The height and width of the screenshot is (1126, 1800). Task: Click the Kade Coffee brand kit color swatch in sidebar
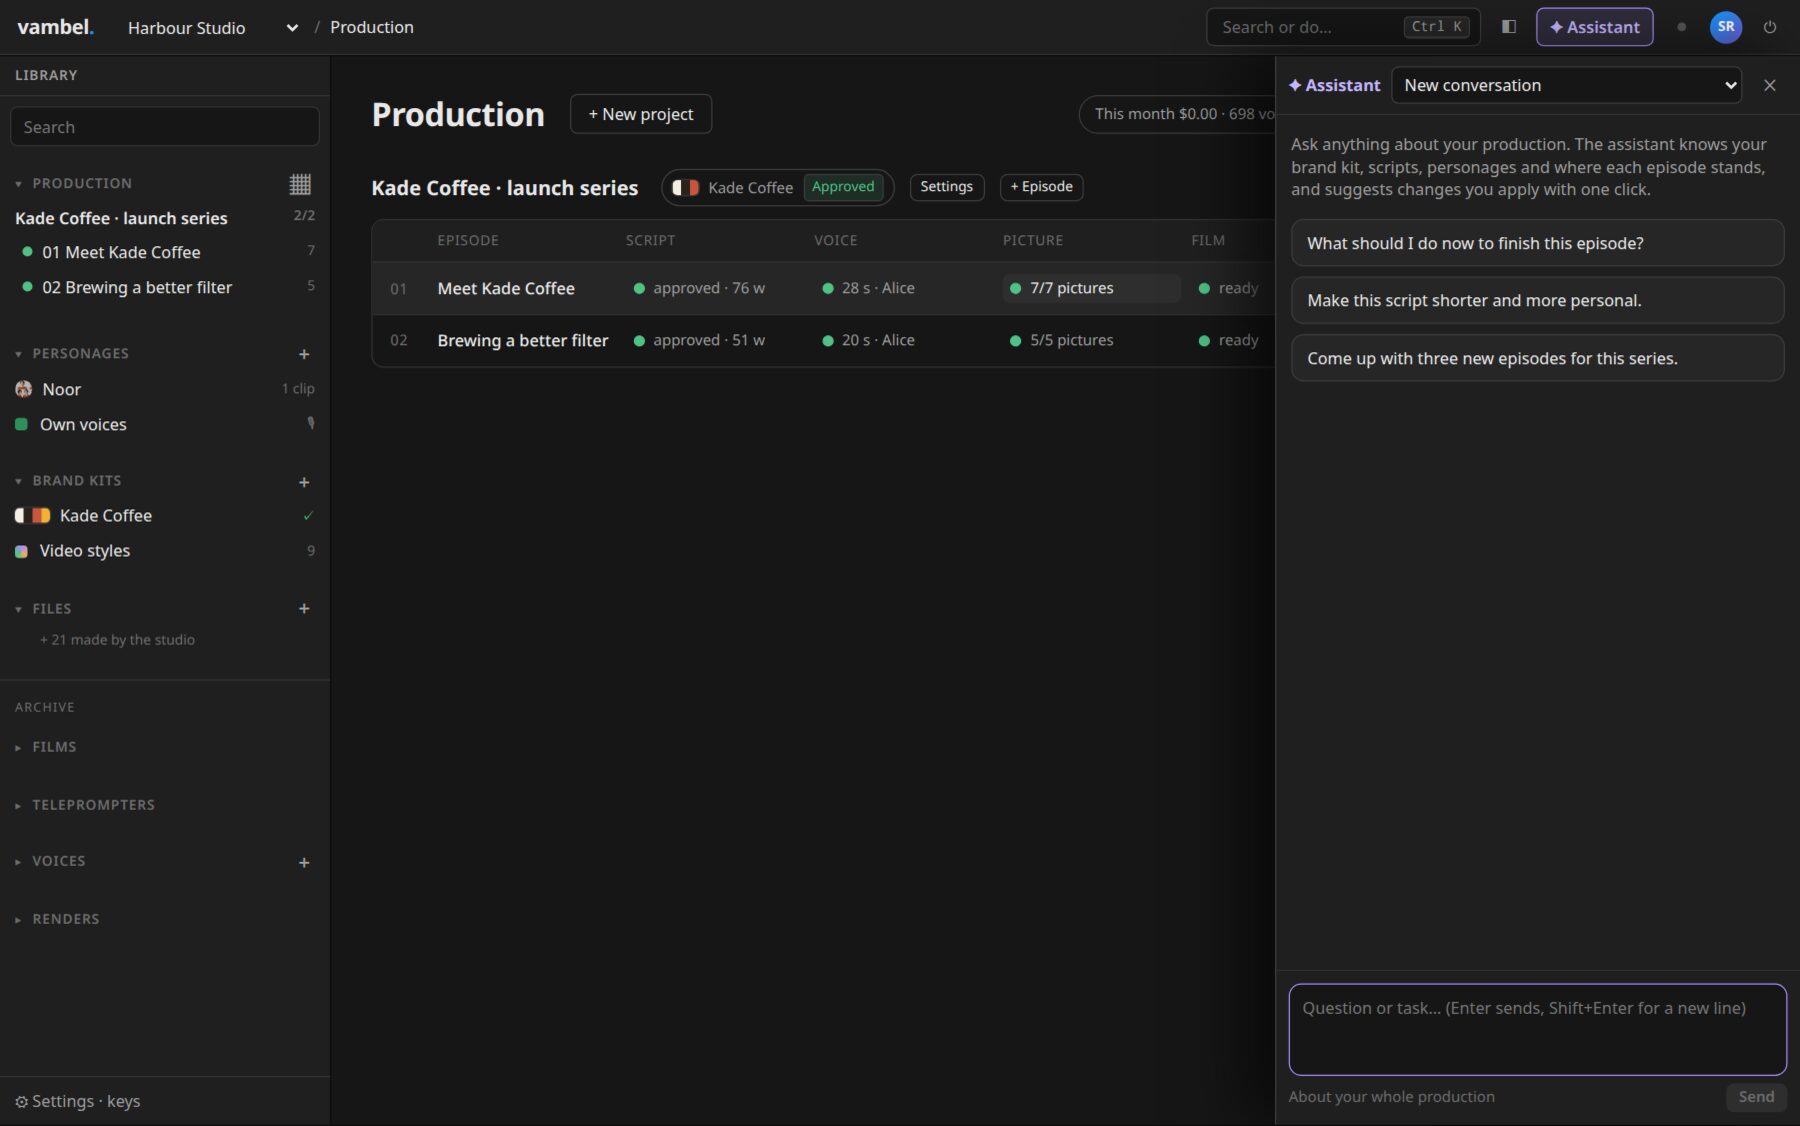click(x=32, y=516)
